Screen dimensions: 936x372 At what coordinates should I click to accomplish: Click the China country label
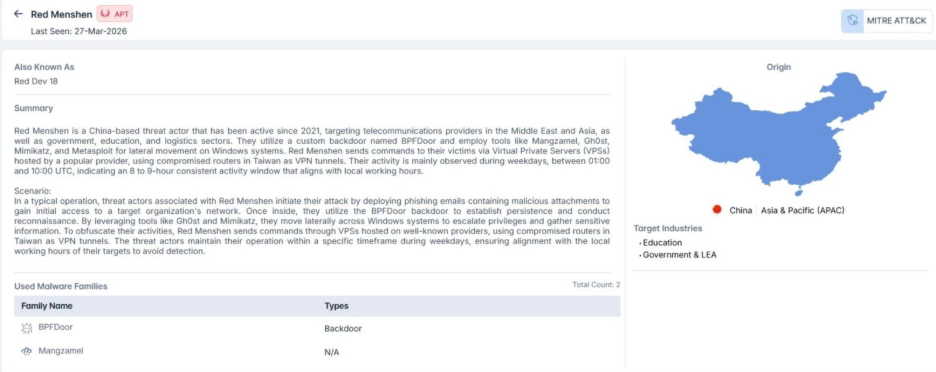(740, 210)
